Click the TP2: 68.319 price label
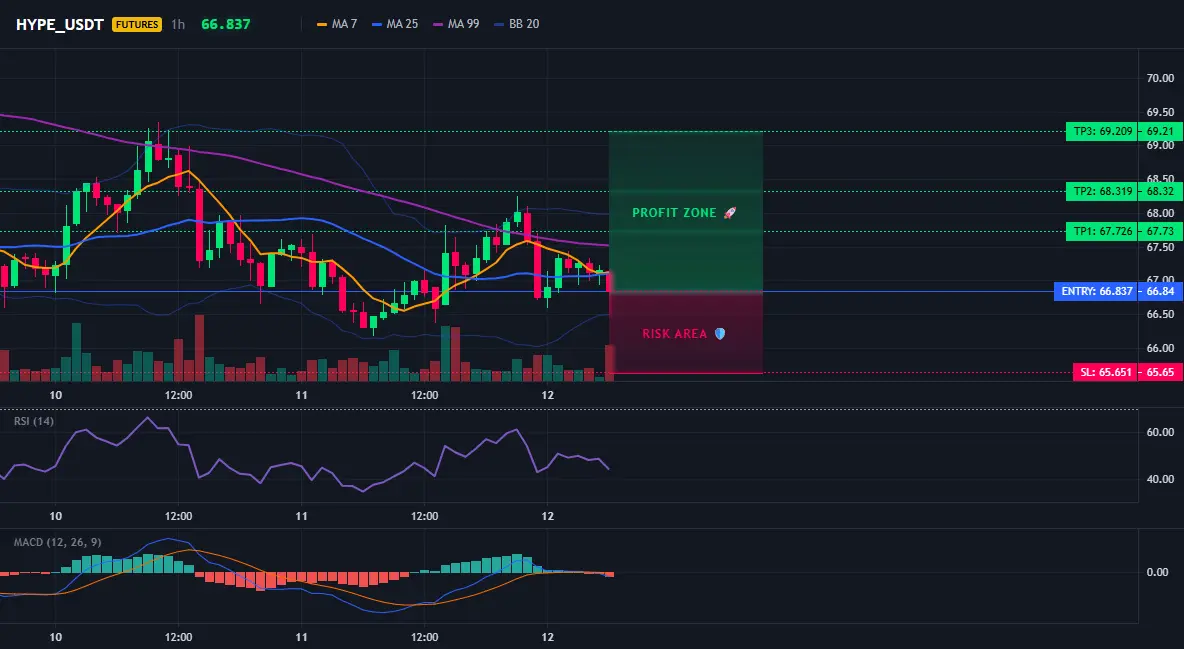The height and width of the screenshot is (649, 1184). coord(1102,191)
